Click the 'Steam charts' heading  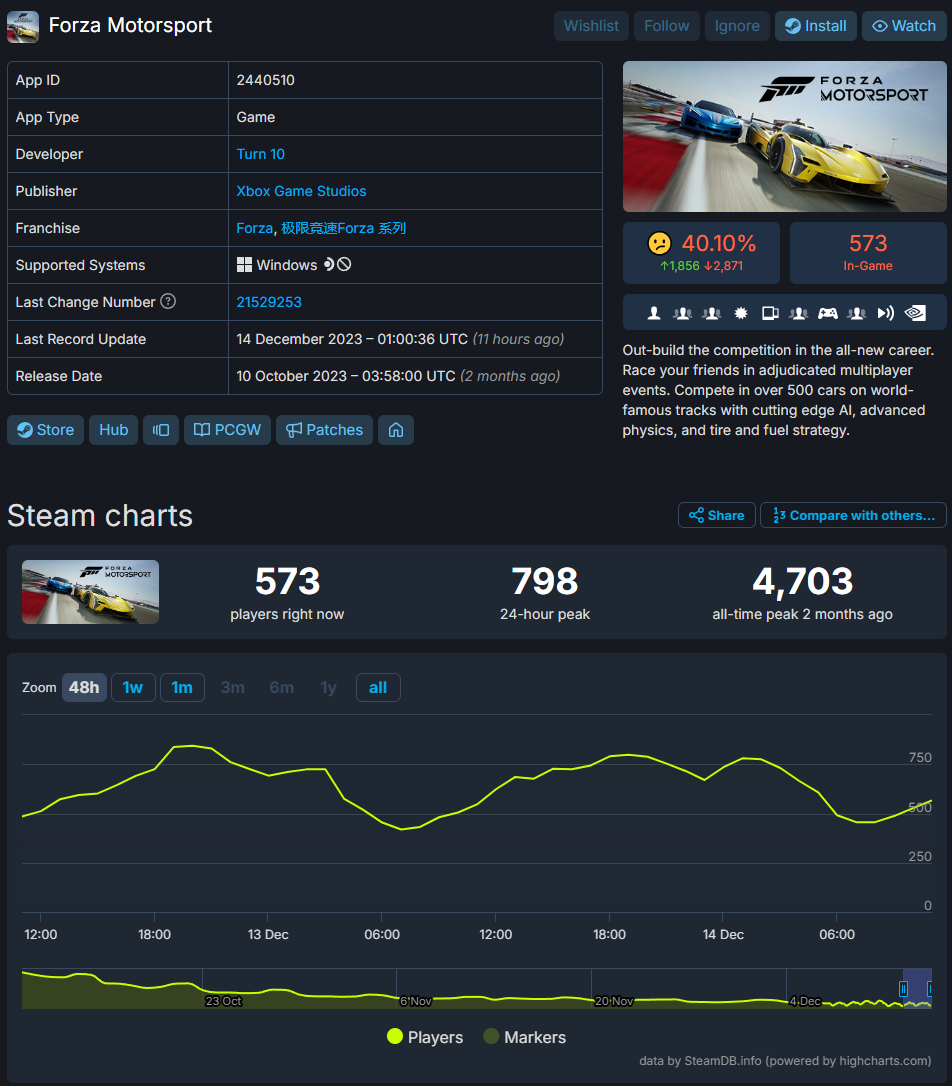point(100,516)
